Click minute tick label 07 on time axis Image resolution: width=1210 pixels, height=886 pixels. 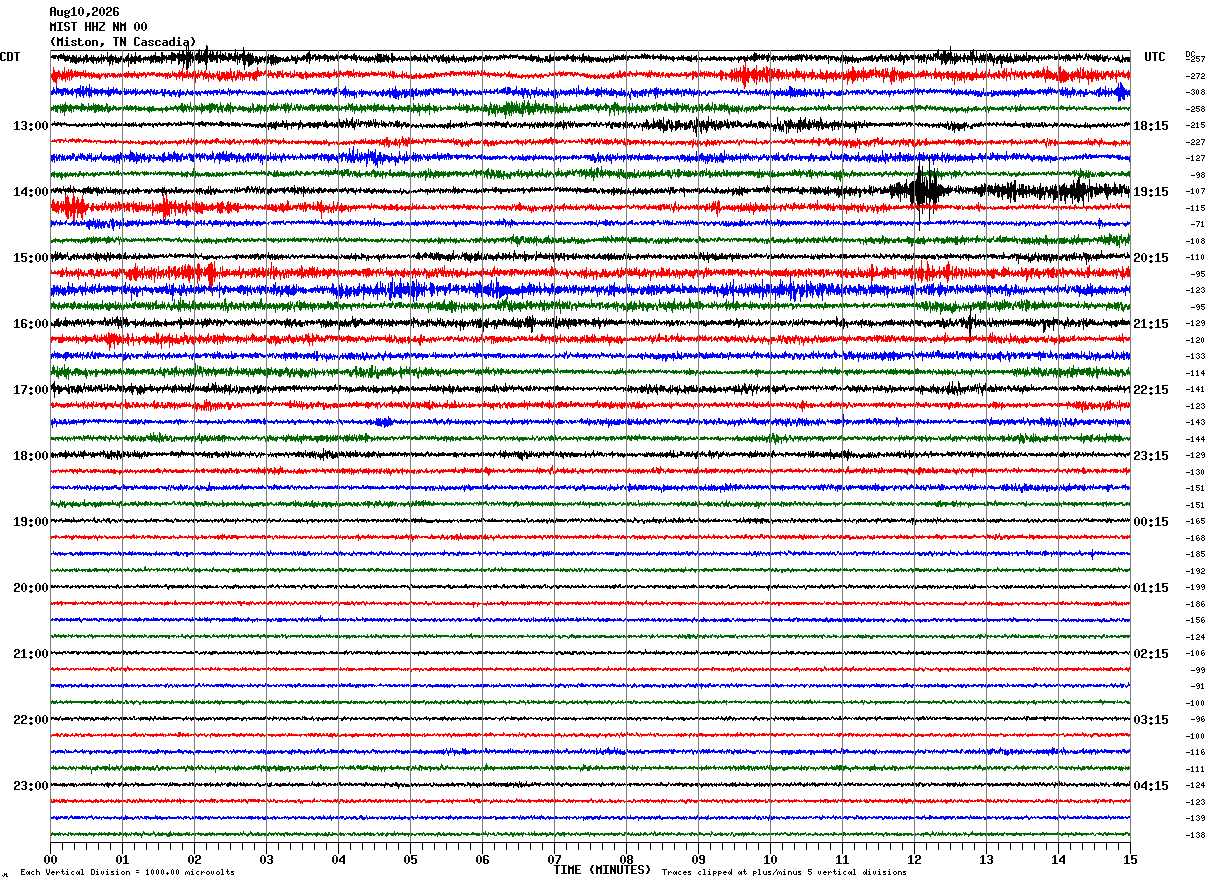click(554, 859)
